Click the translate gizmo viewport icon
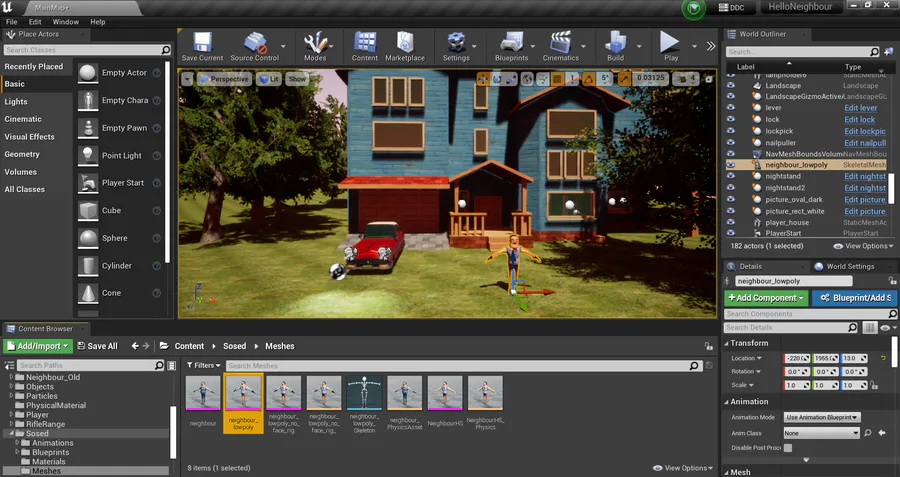 [483, 79]
